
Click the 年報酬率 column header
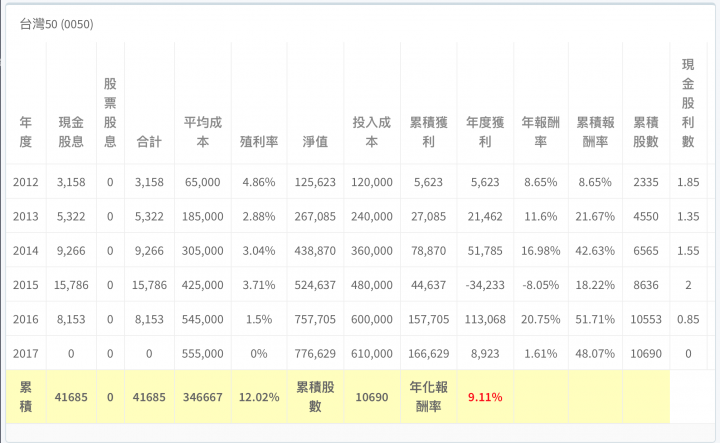(540, 132)
